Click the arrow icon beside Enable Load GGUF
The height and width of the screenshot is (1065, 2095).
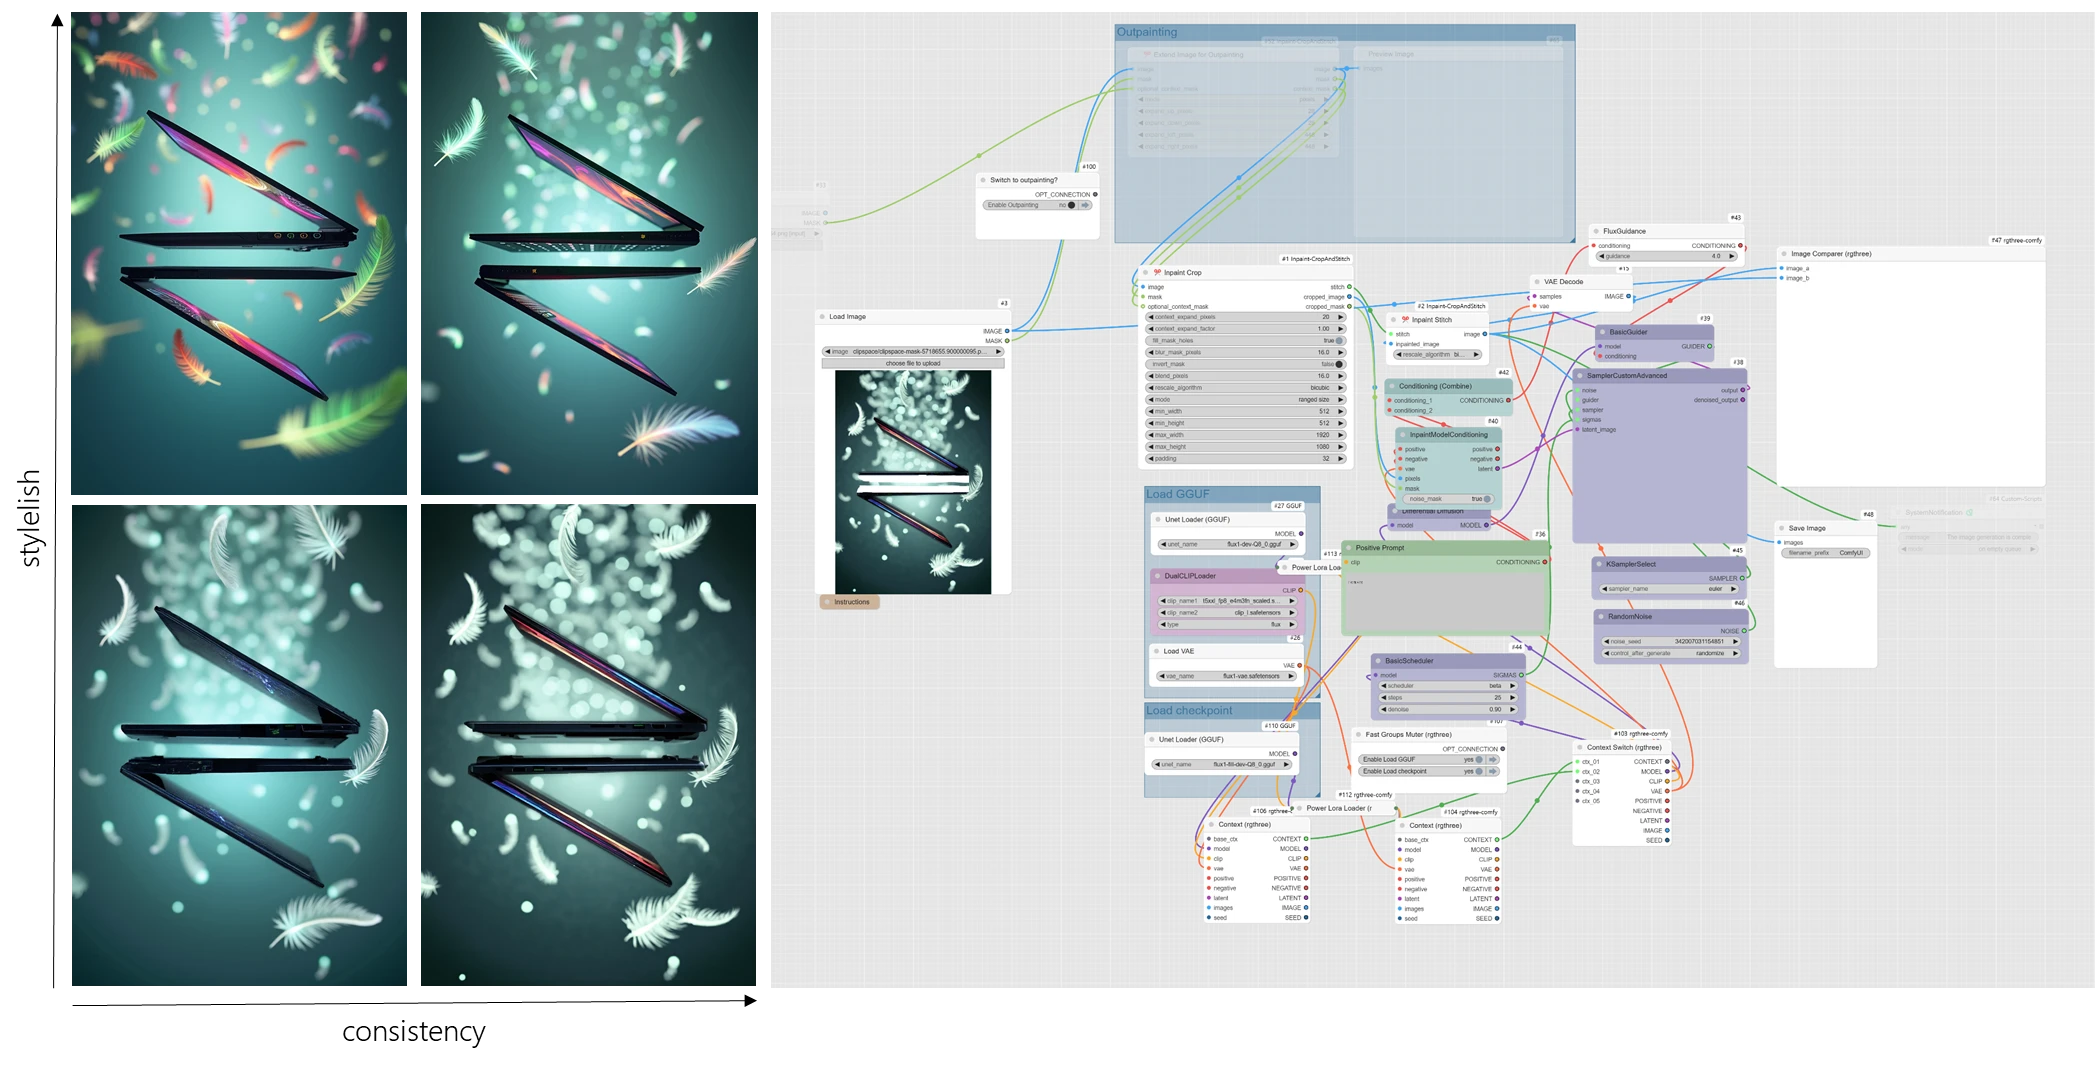coord(1493,759)
